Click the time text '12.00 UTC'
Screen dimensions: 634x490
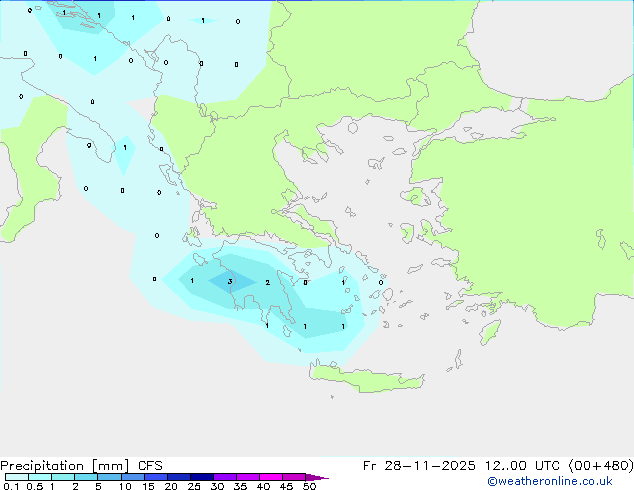[x=522, y=466]
